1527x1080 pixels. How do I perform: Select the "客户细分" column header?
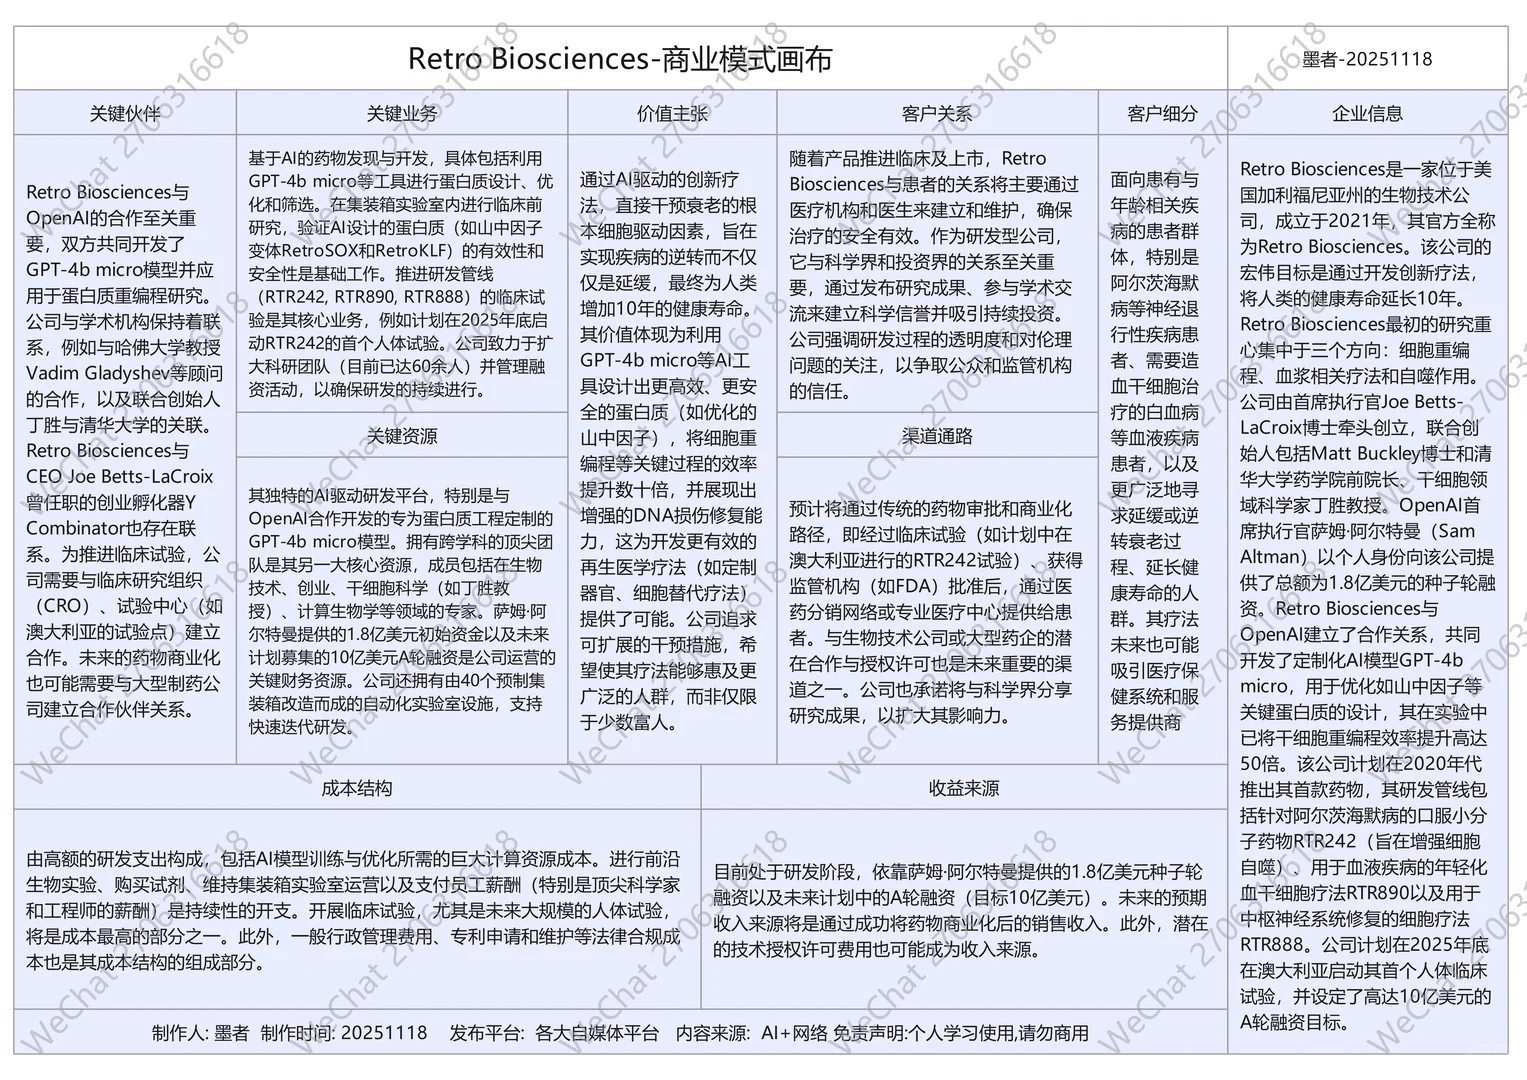pyautogui.click(x=1162, y=113)
